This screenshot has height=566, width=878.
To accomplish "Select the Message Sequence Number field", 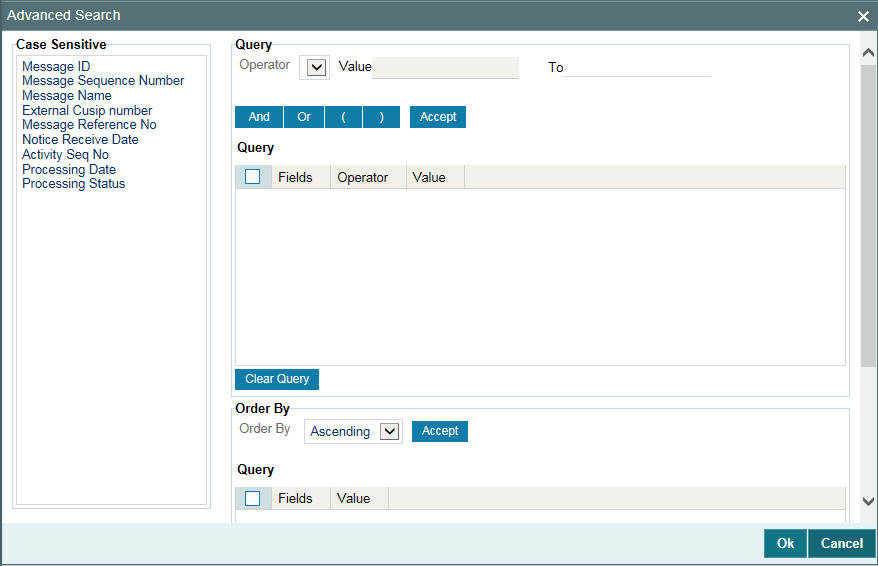I will point(103,81).
